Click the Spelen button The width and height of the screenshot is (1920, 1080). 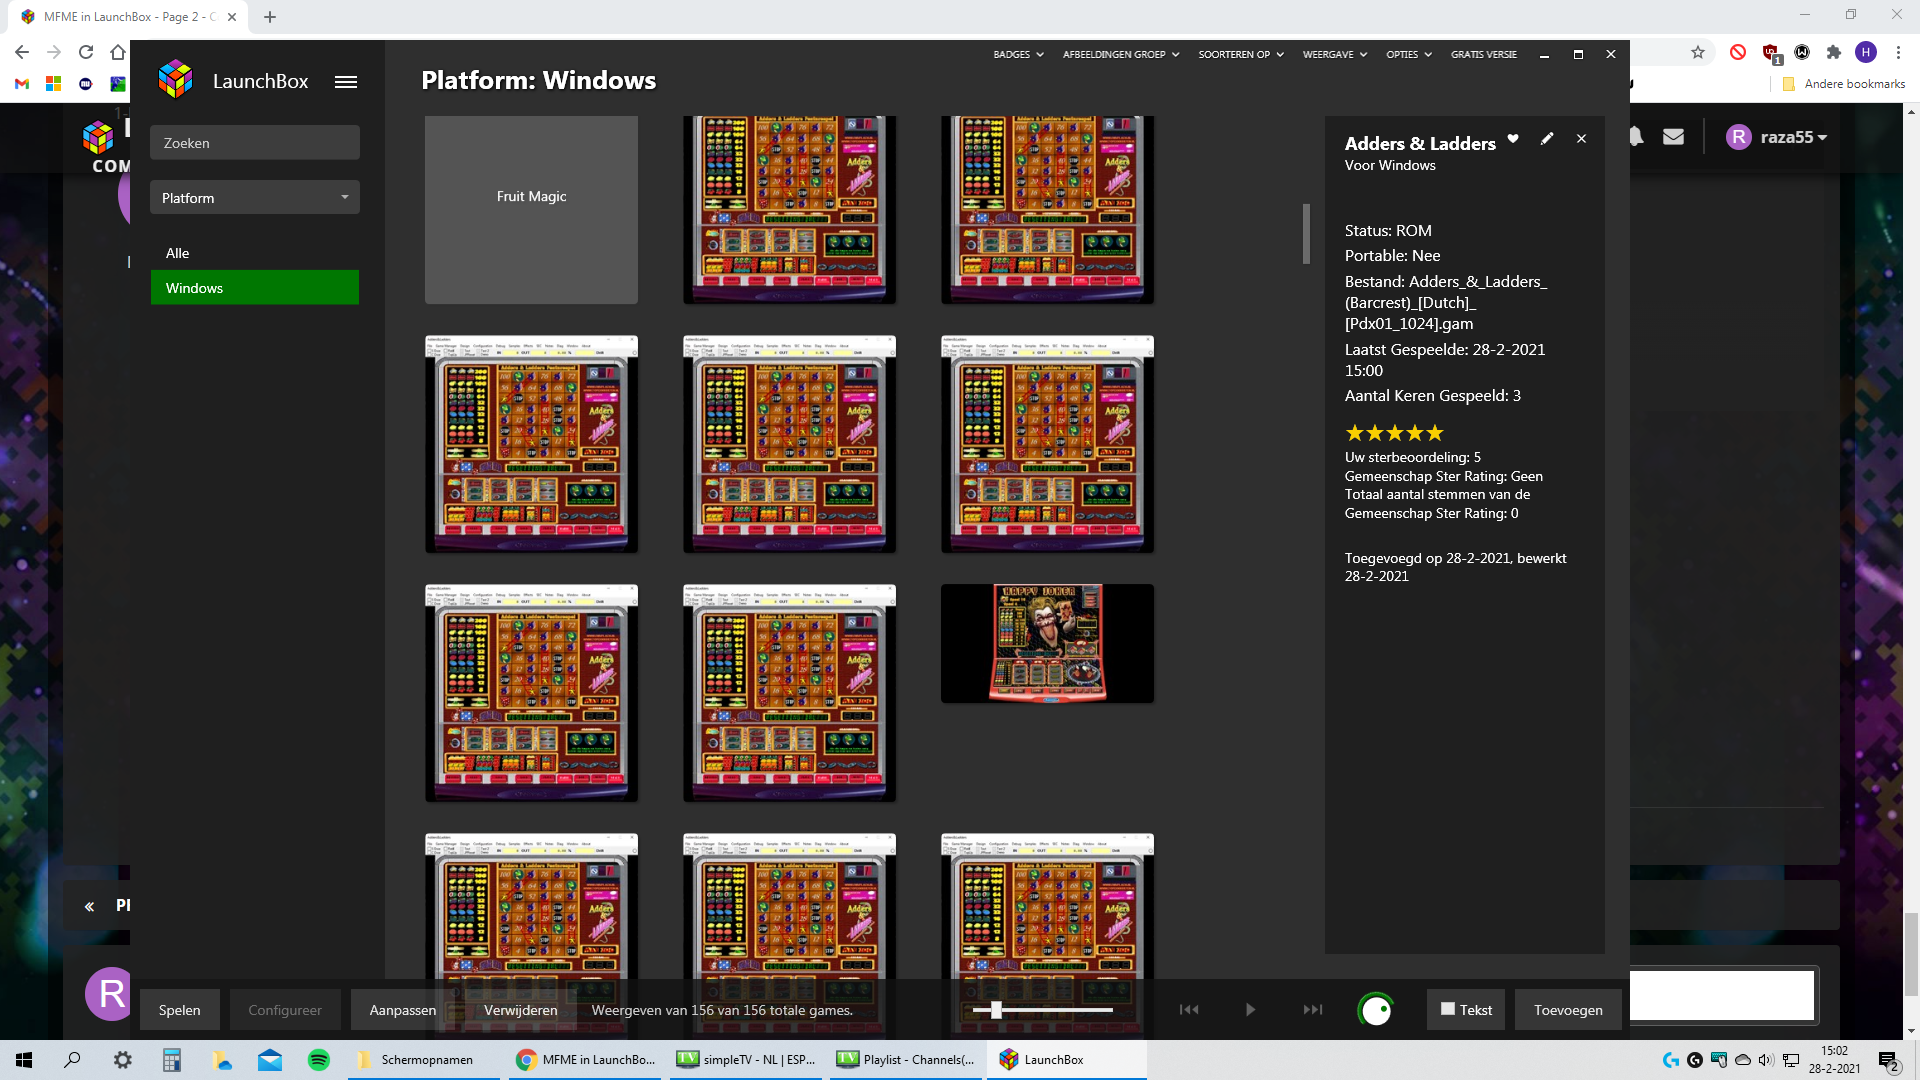[x=180, y=1010]
